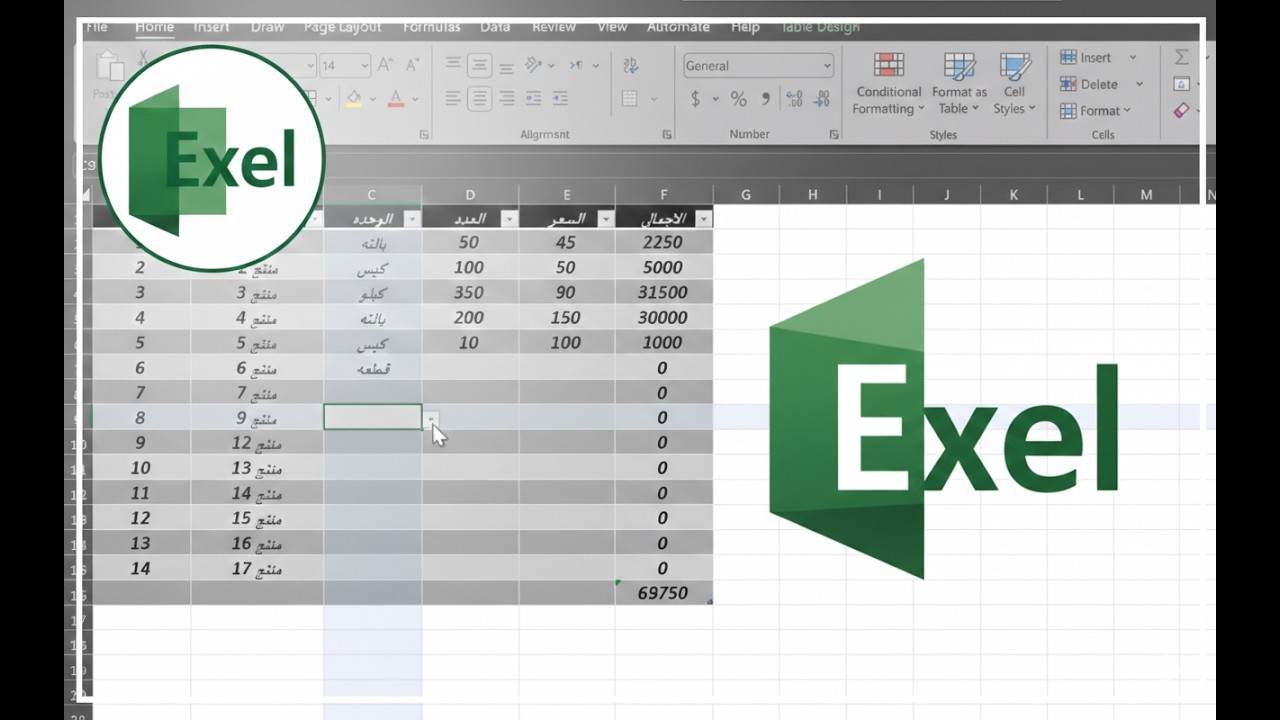
Task: Apply Accounting dollar number format
Action: click(x=696, y=99)
